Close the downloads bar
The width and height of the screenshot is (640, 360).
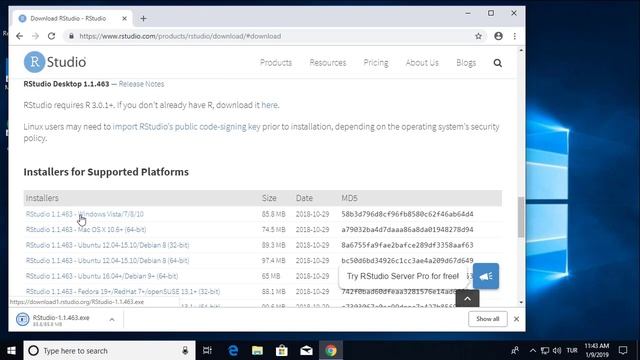pyautogui.click(x=516, y=319)
